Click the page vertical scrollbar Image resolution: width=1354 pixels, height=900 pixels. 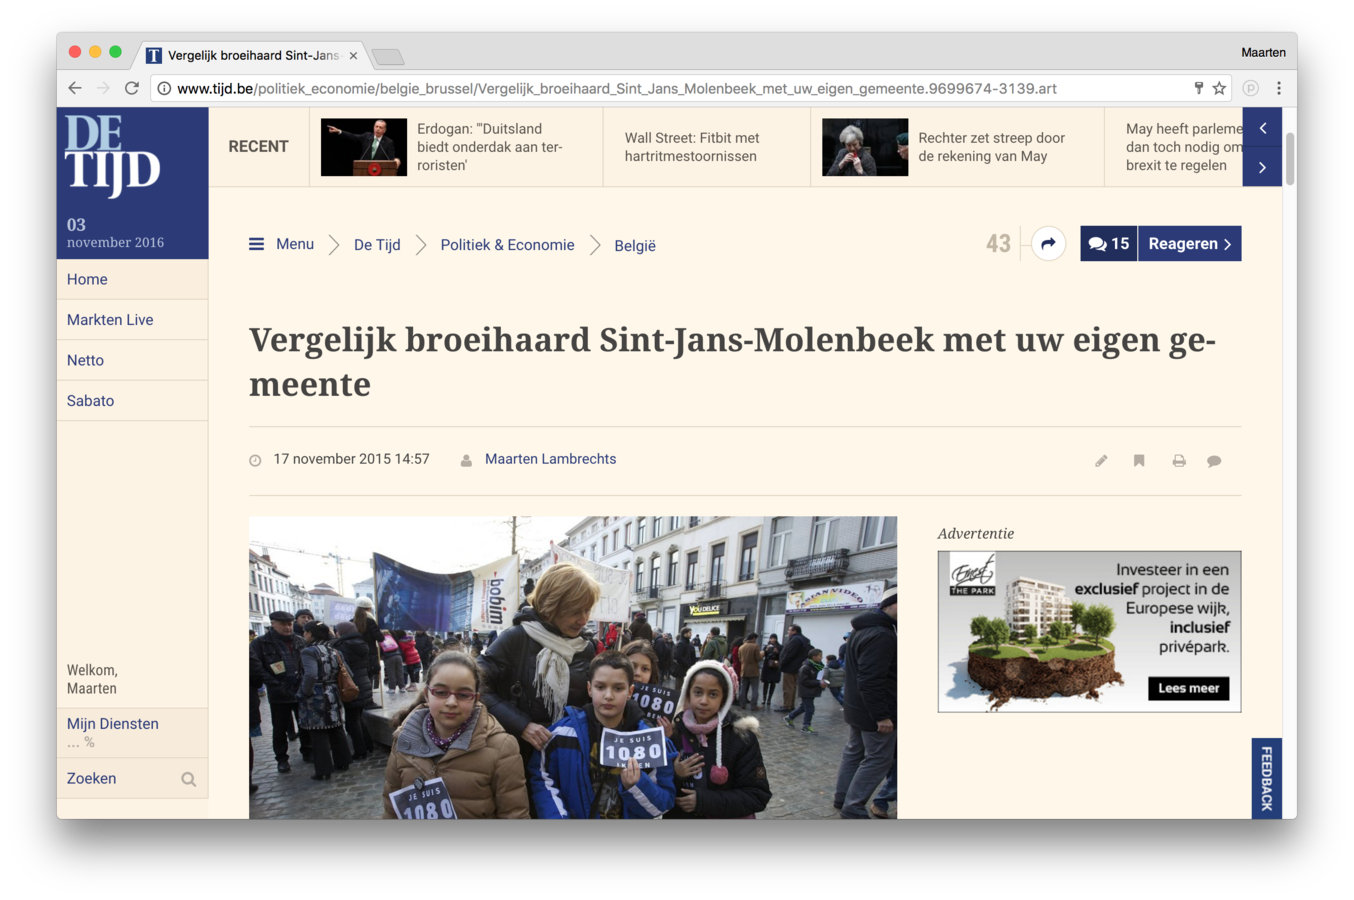click(x=1290, y=160)
